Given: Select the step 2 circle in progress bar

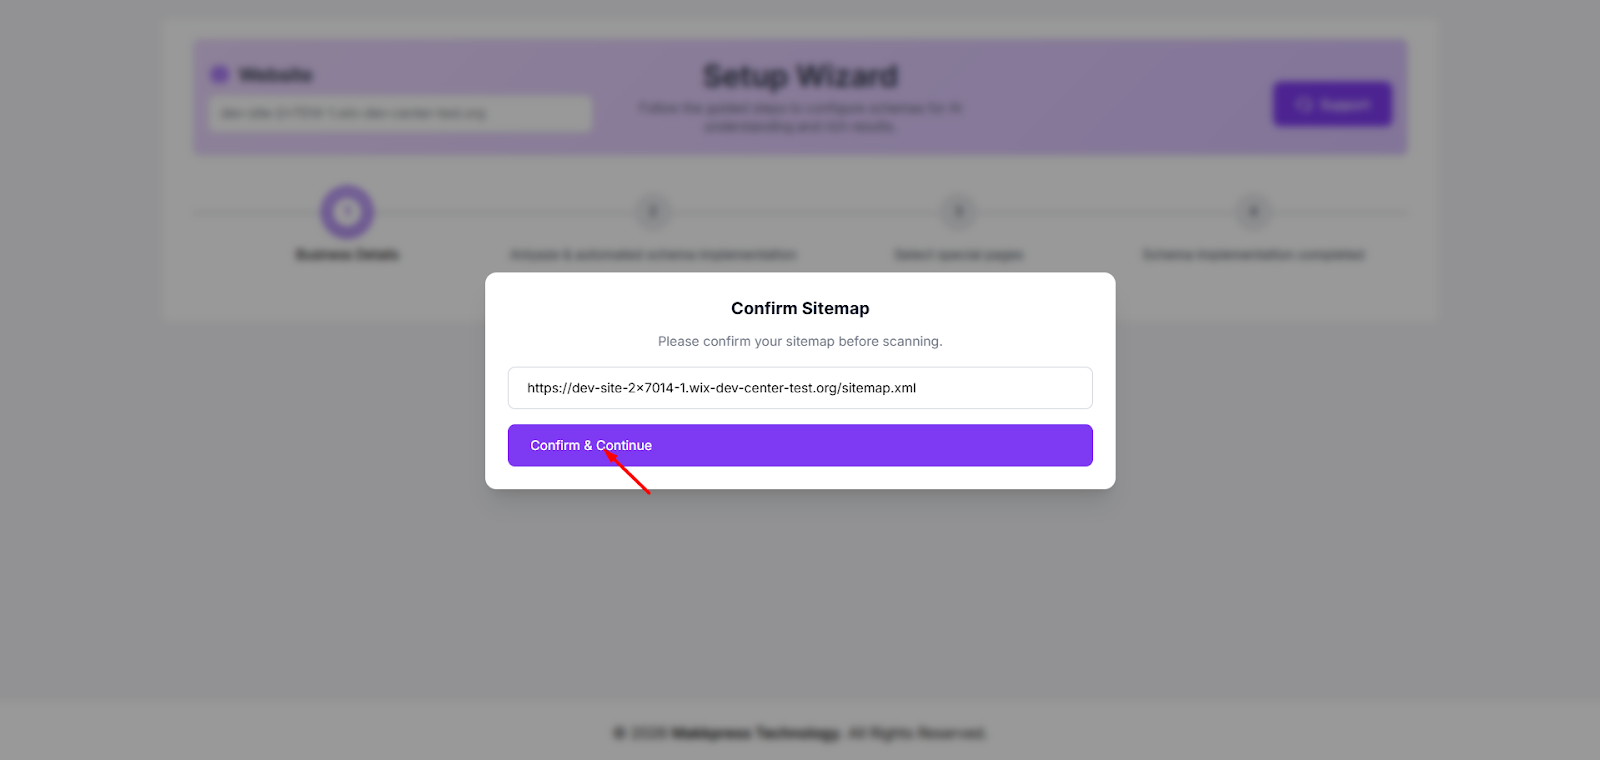Looking at the screenshot, I should 653,212.
